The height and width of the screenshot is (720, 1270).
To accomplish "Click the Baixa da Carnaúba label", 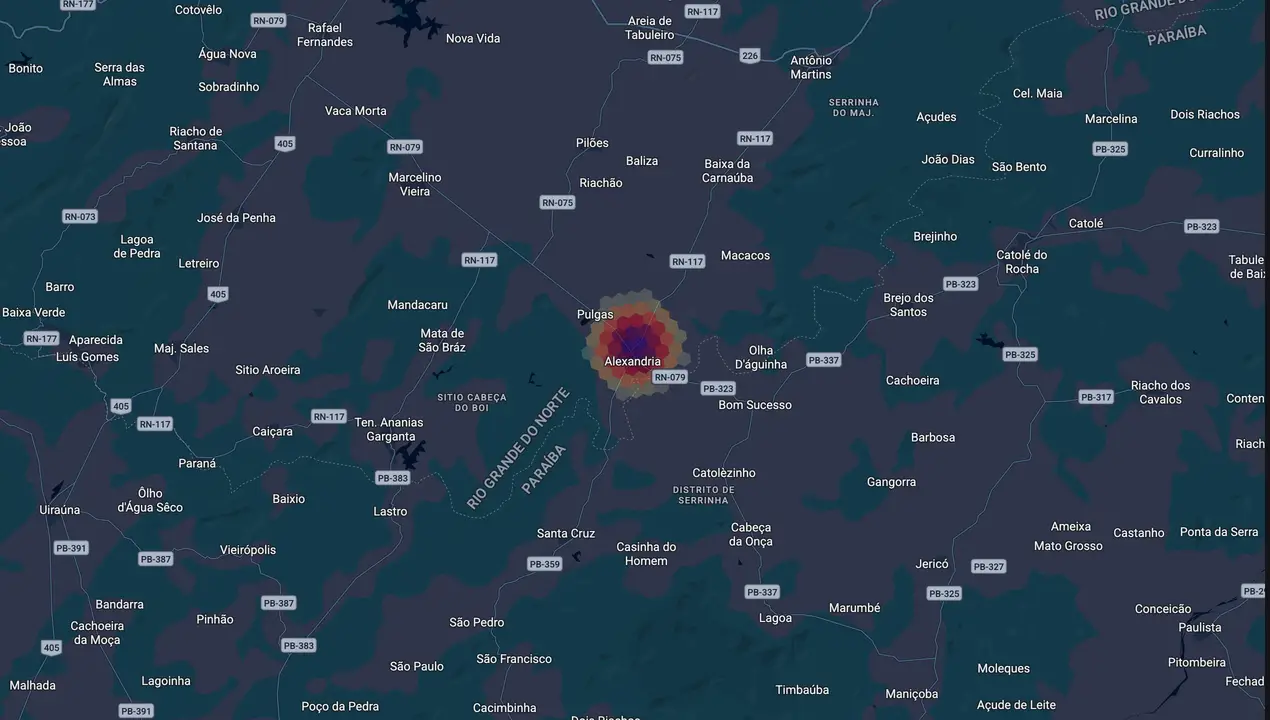I will 727,171.
